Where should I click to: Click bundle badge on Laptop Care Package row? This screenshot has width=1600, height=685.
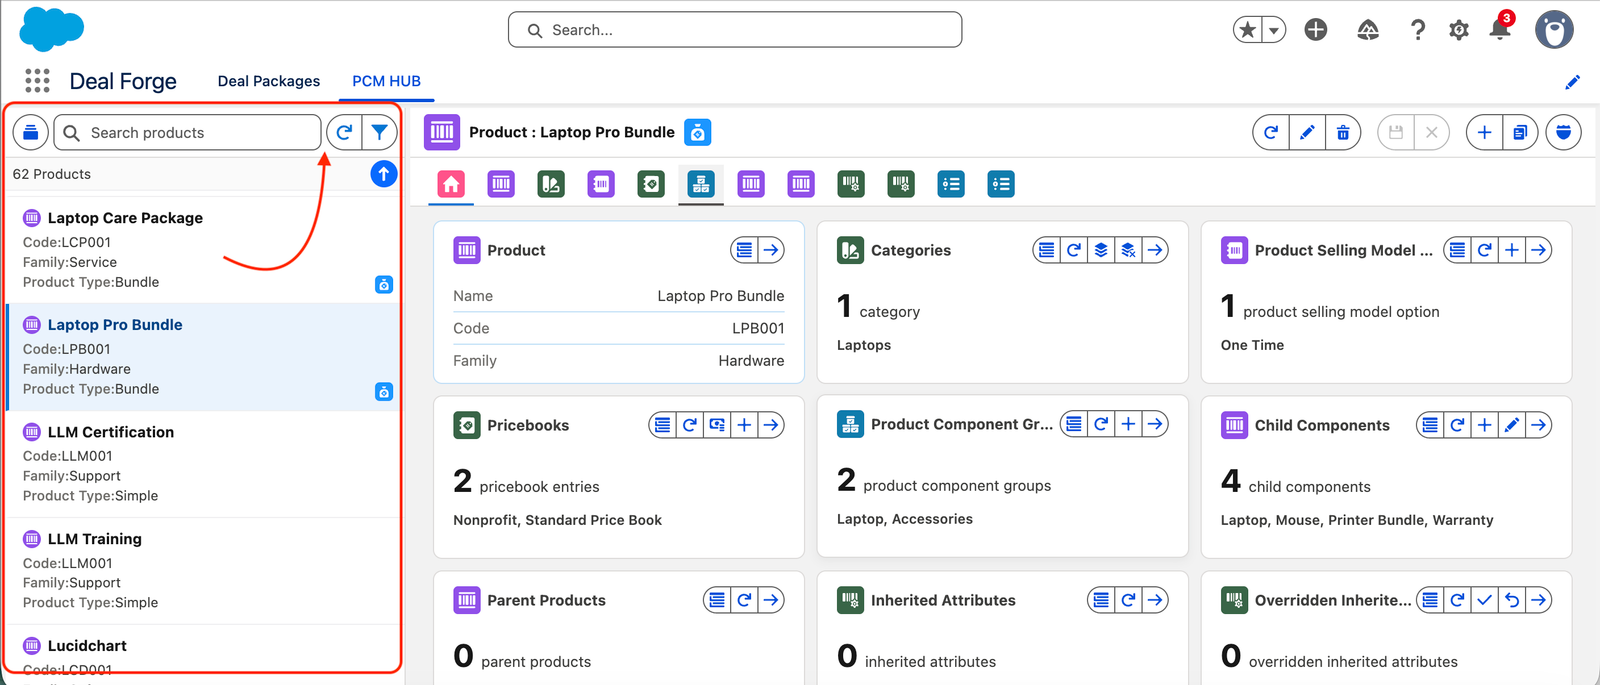point(384,285)
